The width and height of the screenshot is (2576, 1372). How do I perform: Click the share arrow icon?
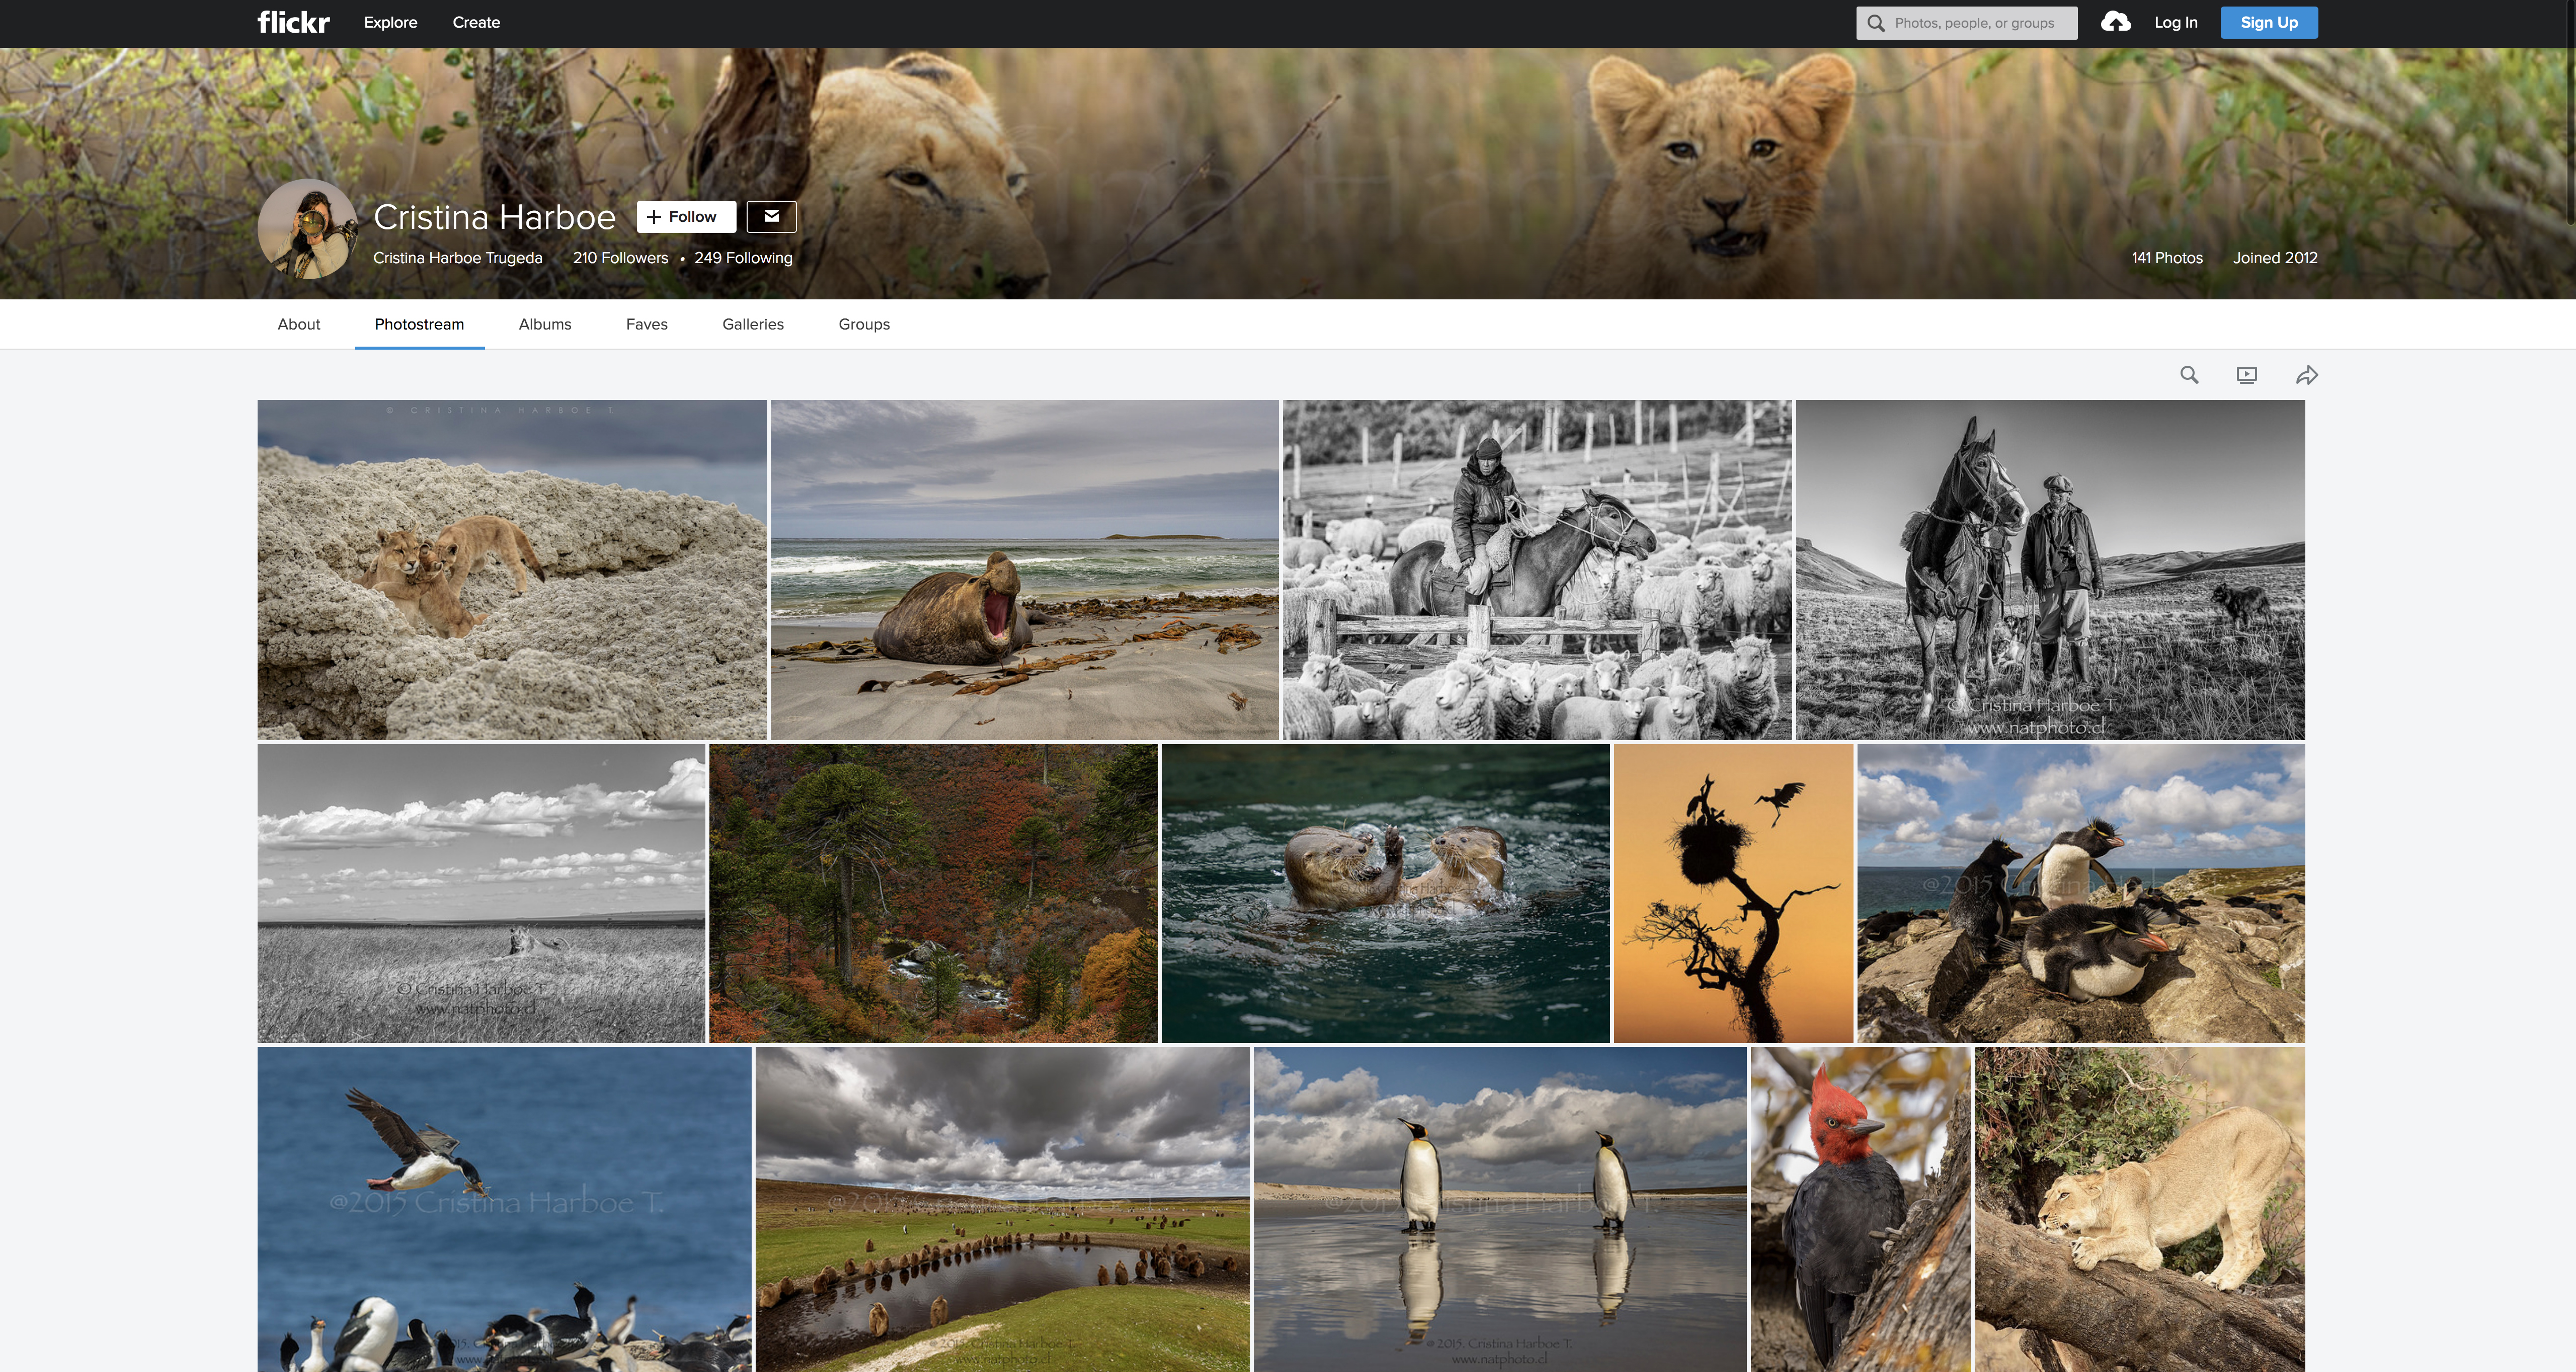pyautogui.click(x=2306, y=375)
